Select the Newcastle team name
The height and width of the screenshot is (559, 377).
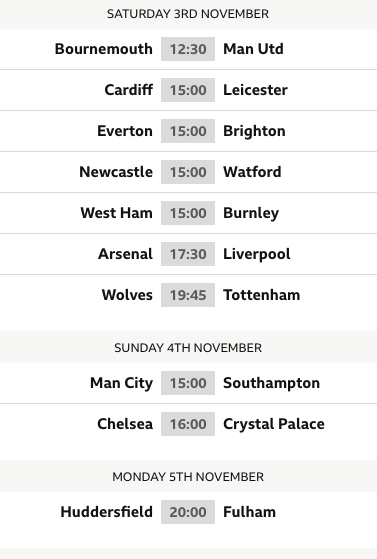[x=116, y=172]
